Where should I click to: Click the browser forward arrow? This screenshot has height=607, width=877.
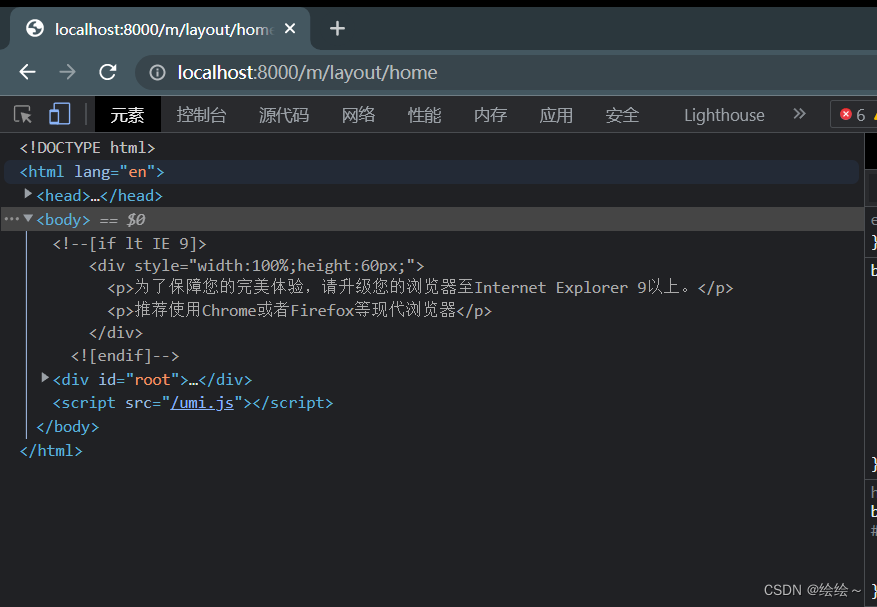coord(67,72)
